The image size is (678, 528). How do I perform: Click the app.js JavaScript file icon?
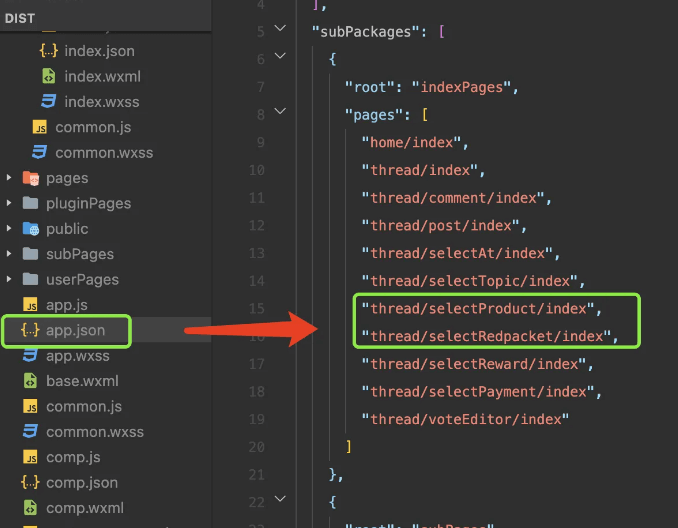tap(30, 305)
